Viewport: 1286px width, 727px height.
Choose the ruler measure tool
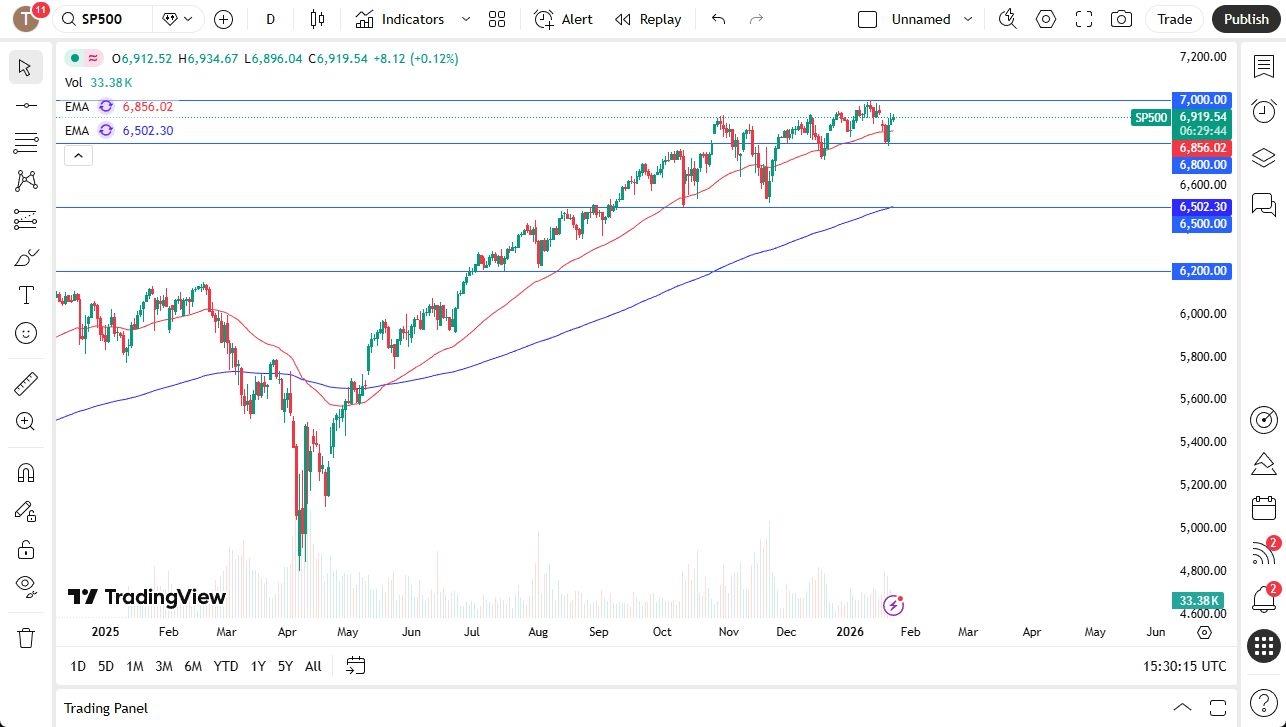coord(26,383)
